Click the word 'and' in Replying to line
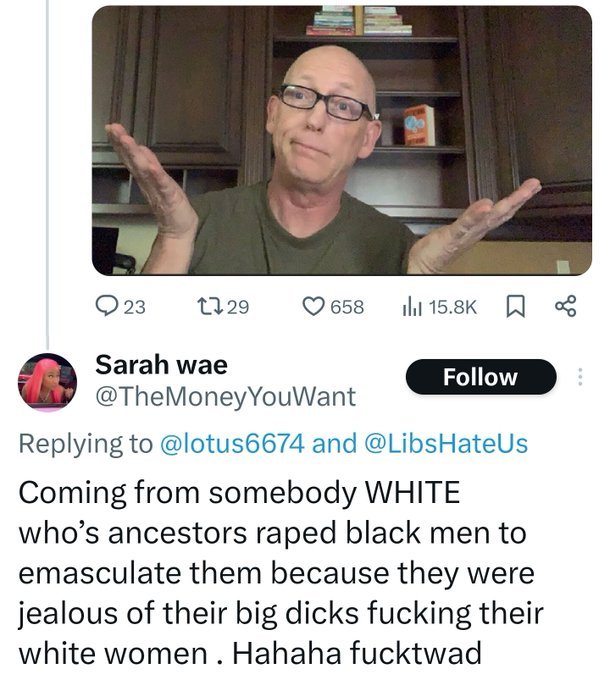This screenshot has width=610, height=680. (x=334, y=444)
